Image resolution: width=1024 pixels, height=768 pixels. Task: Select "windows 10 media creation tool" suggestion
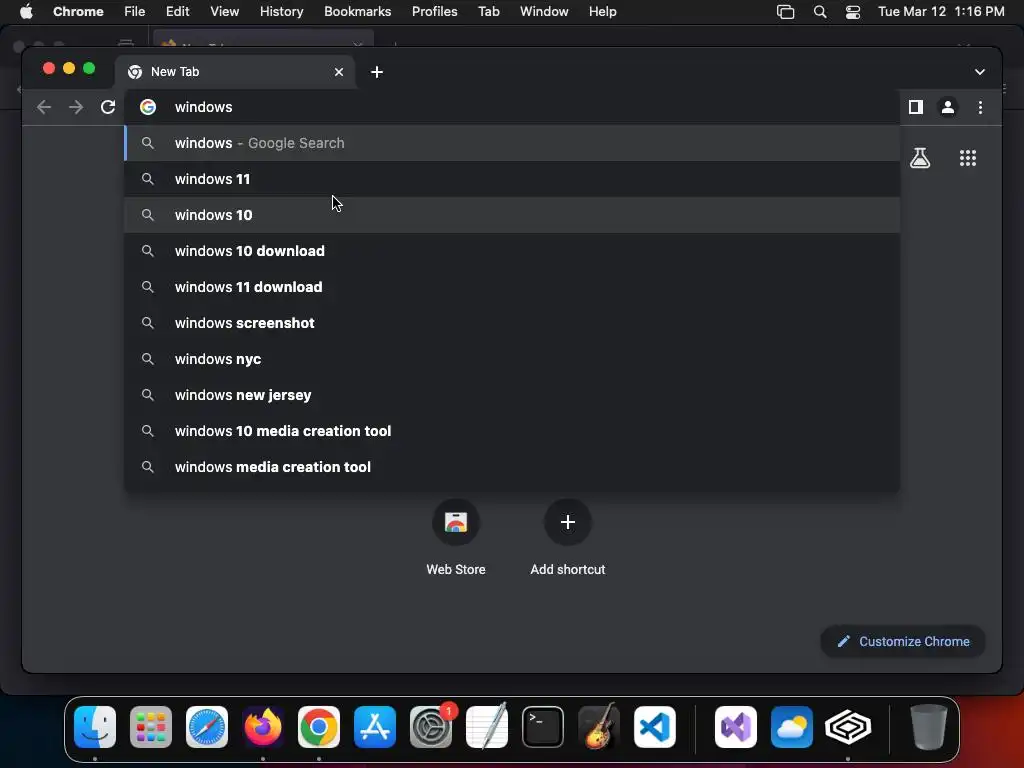(512, 431)
